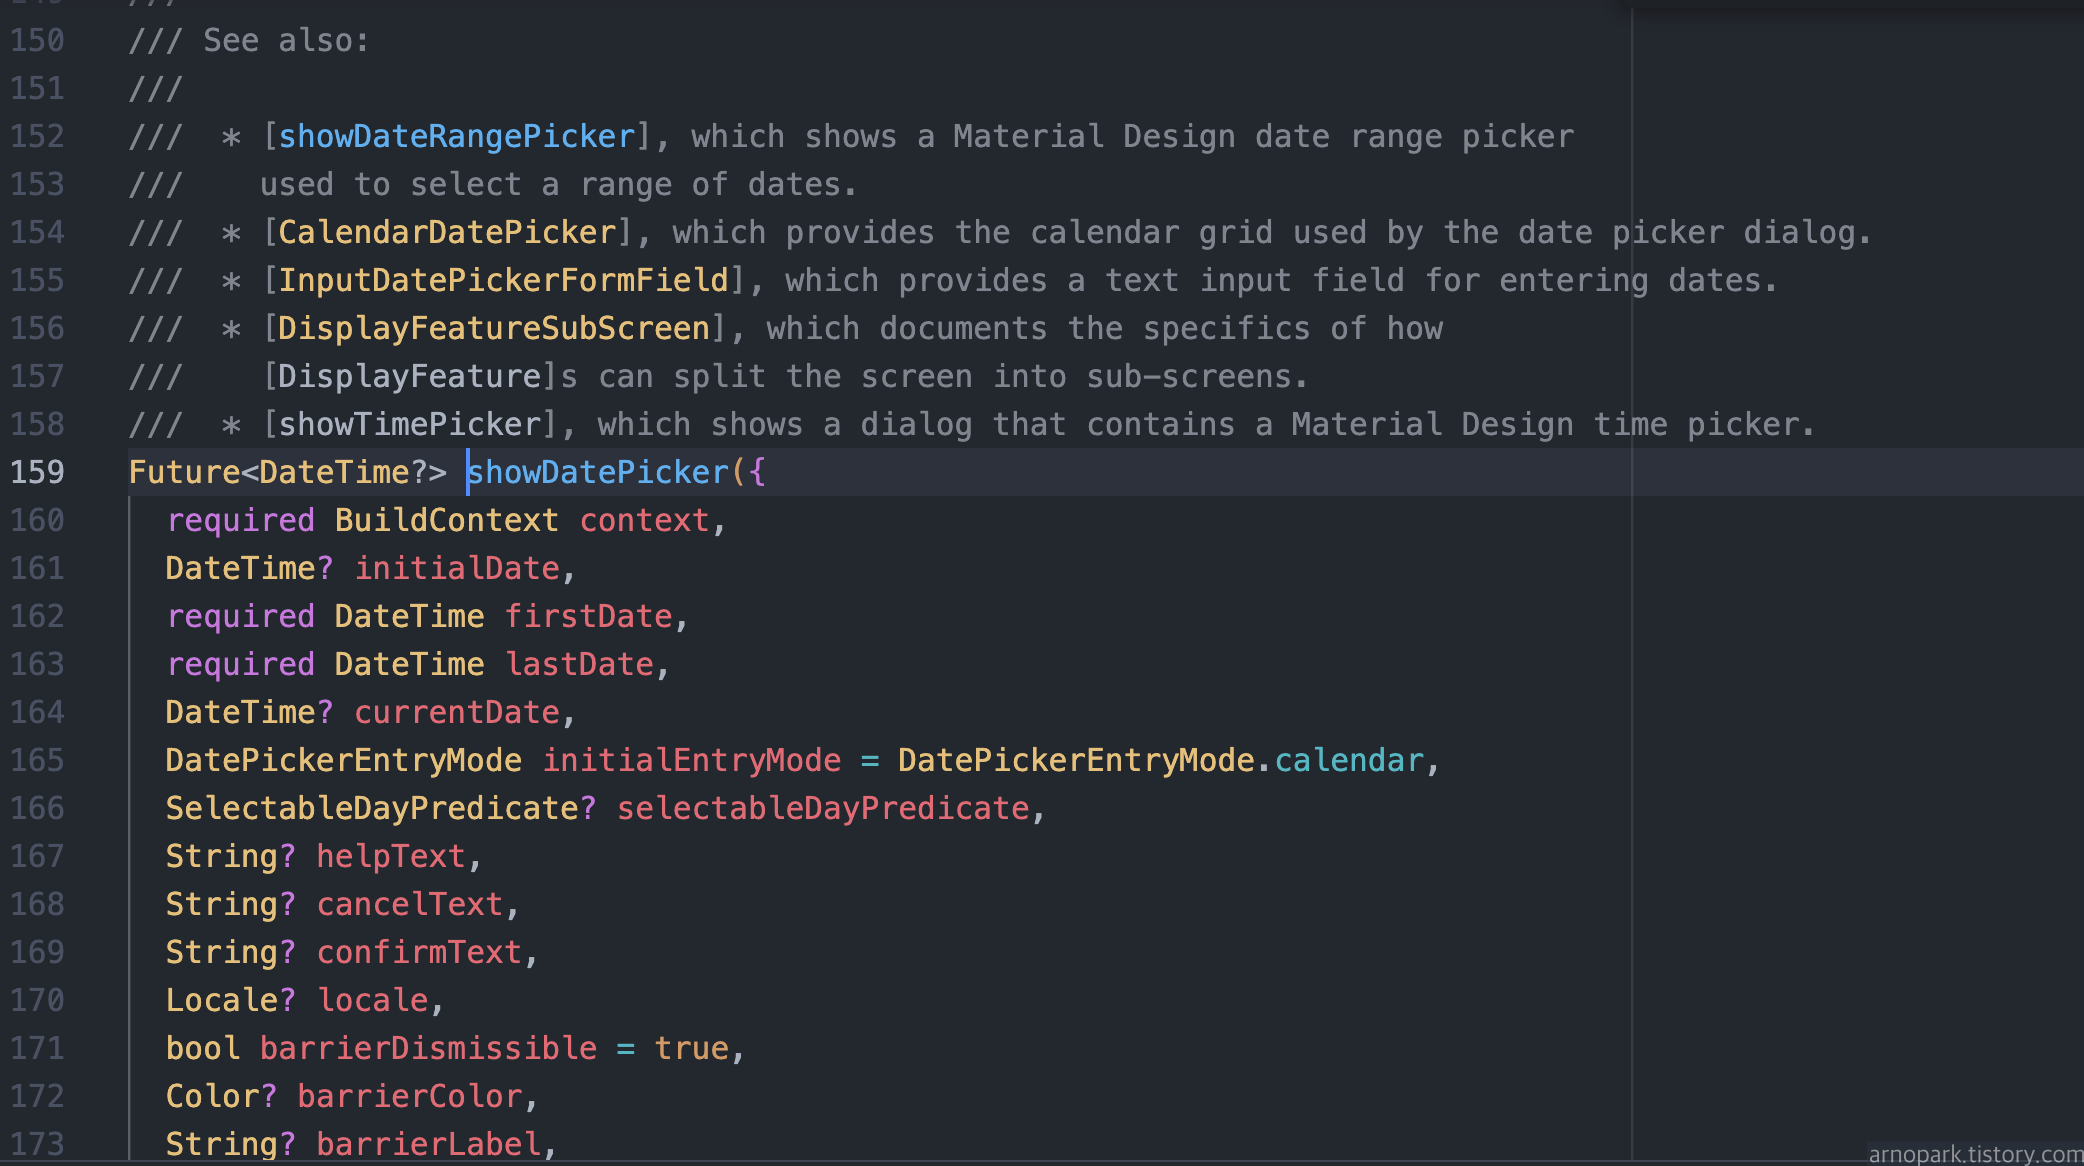Click the arnopark.tistory.com watermark

click(1974, 1154)
